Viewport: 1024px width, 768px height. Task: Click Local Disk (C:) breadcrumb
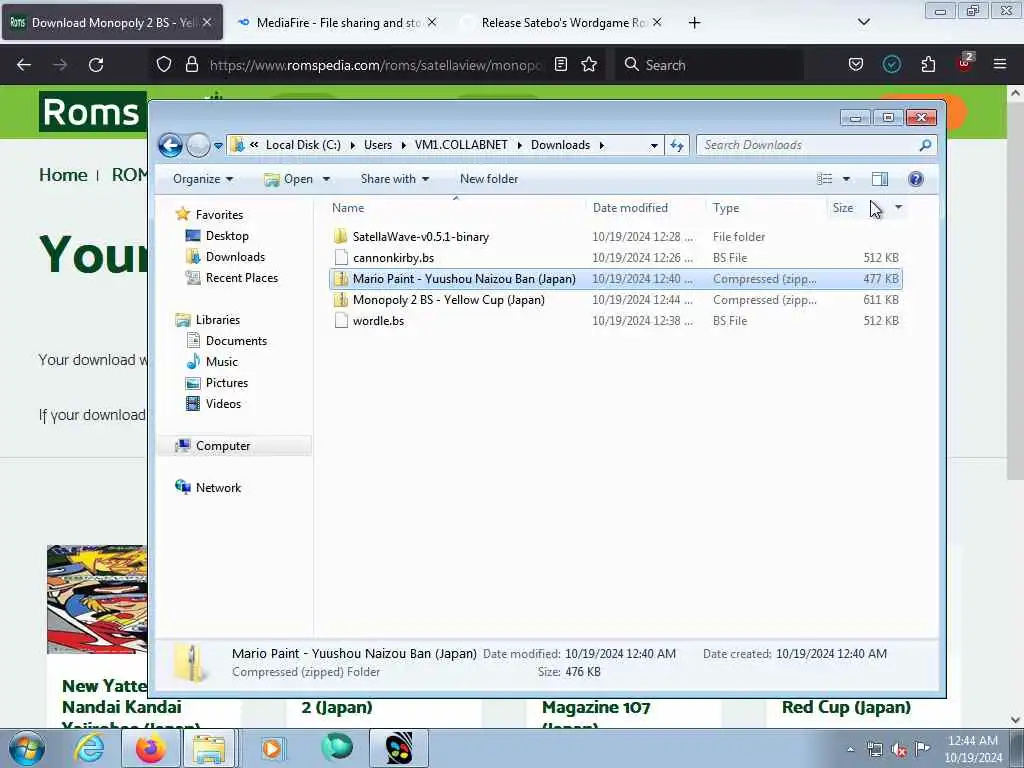303,145
